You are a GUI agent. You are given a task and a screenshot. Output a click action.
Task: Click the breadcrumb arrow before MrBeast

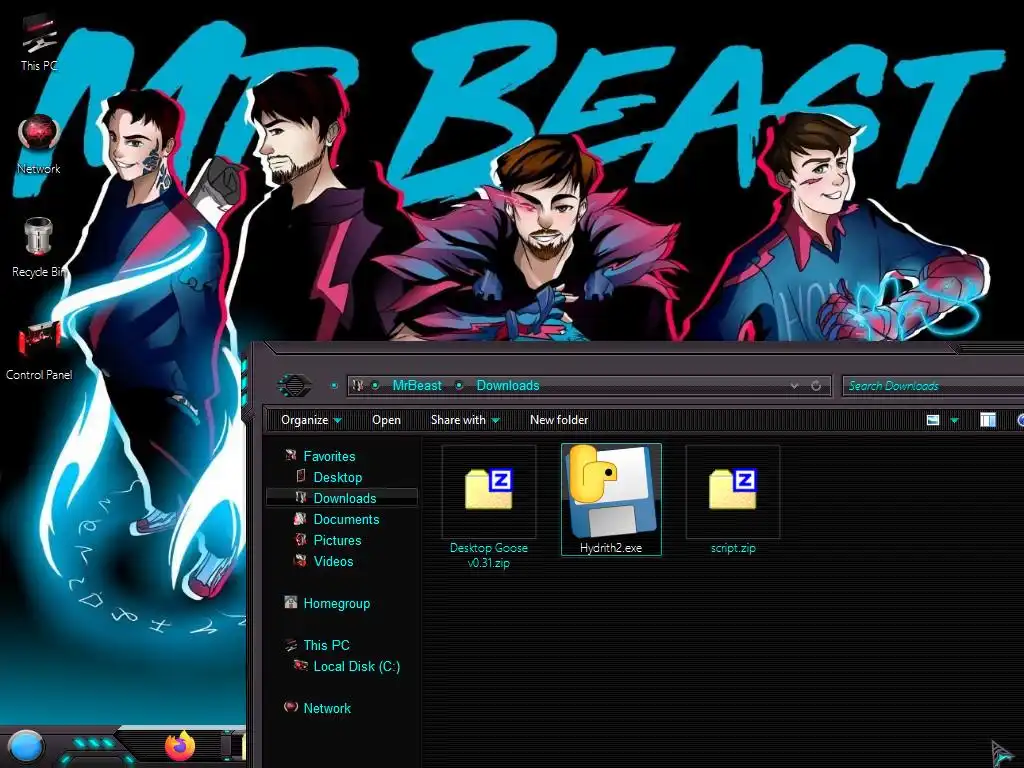pyautogui.click(x=376, y=385)
